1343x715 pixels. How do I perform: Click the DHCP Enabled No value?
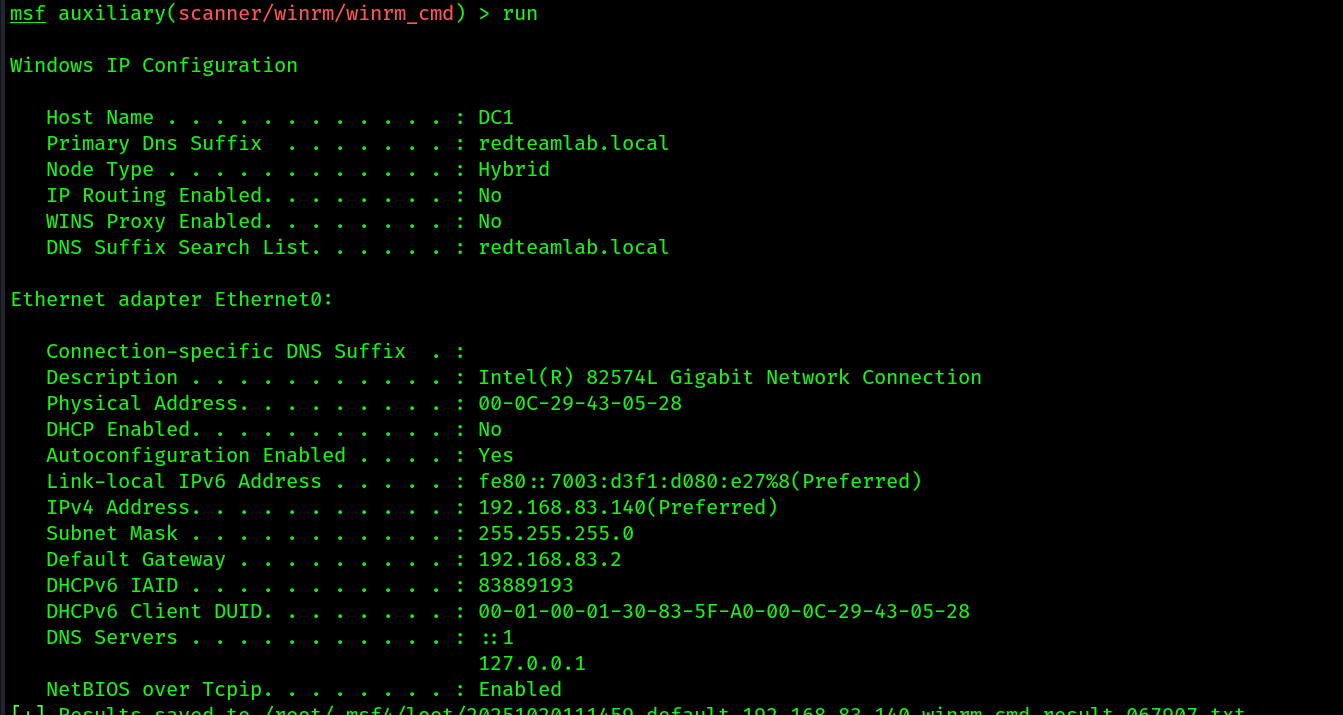490,430
